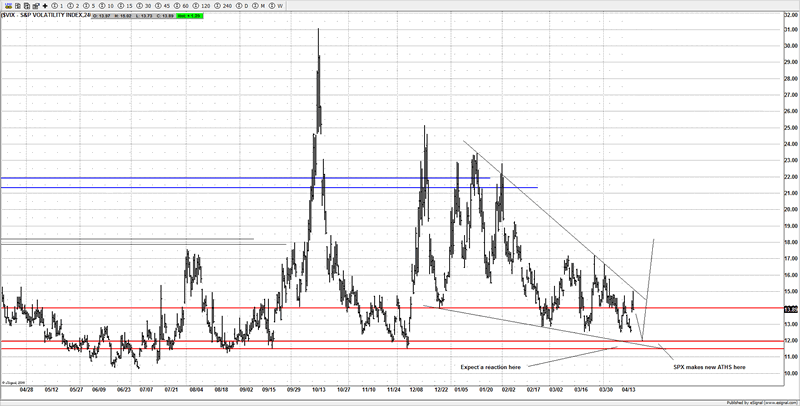Click the open price value in the header
The image size is (800, 406).
click(x=104, y=16)
